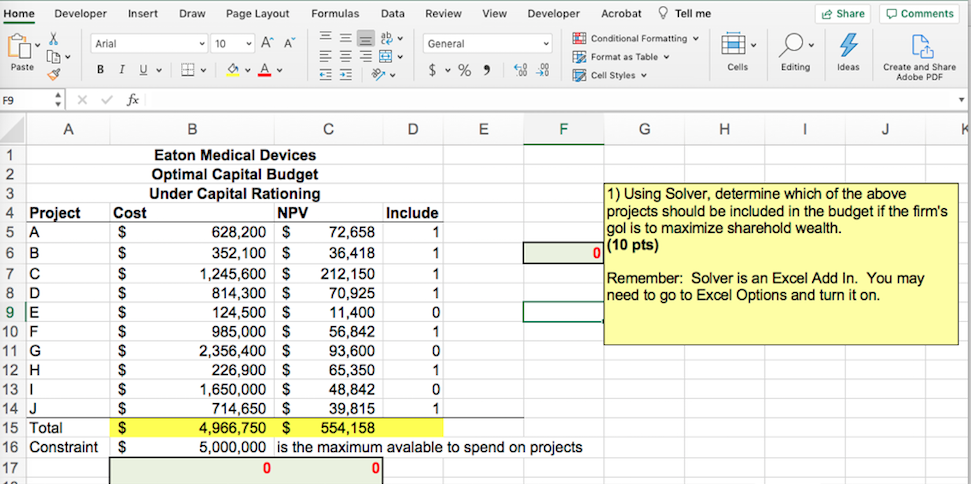Image resolution: width=971 pixels, height=484 pixels.
Task: Increase decimal places
Action: click(x=521, y=71)
